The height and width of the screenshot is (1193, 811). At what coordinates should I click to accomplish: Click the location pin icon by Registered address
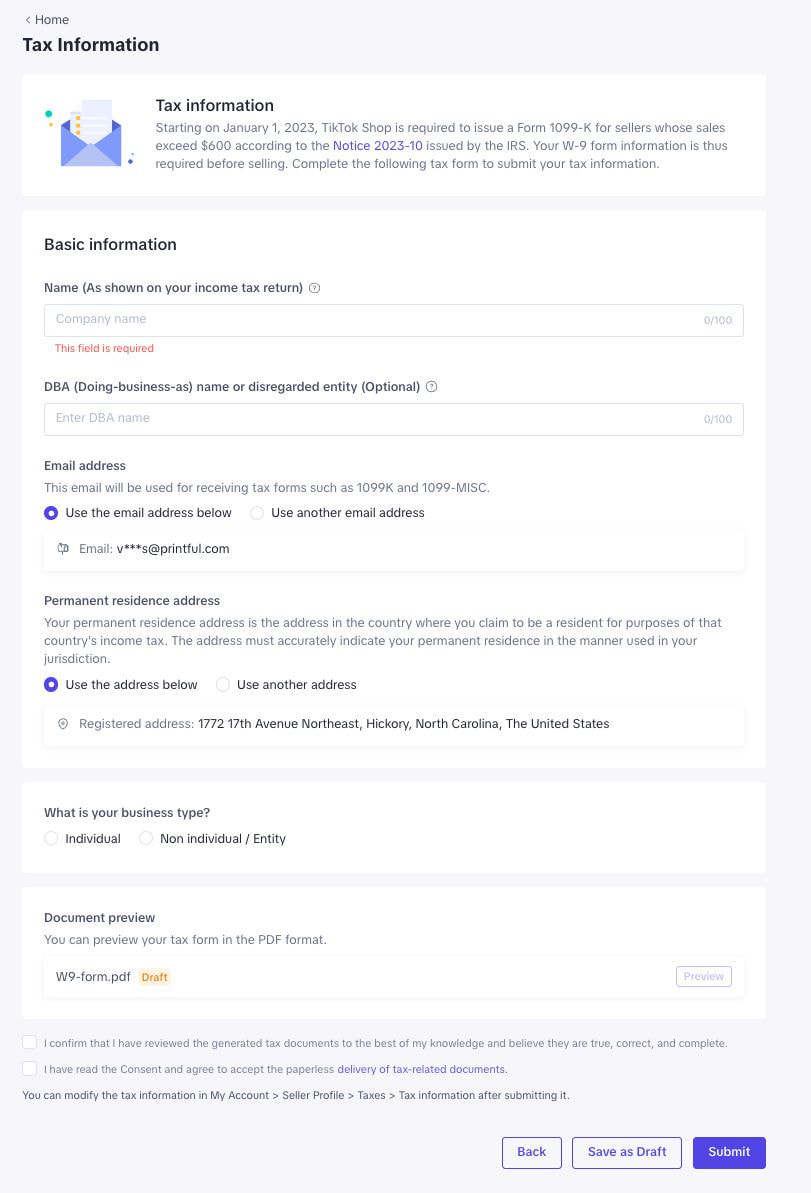pyautogui.click(x=63, y=724)
